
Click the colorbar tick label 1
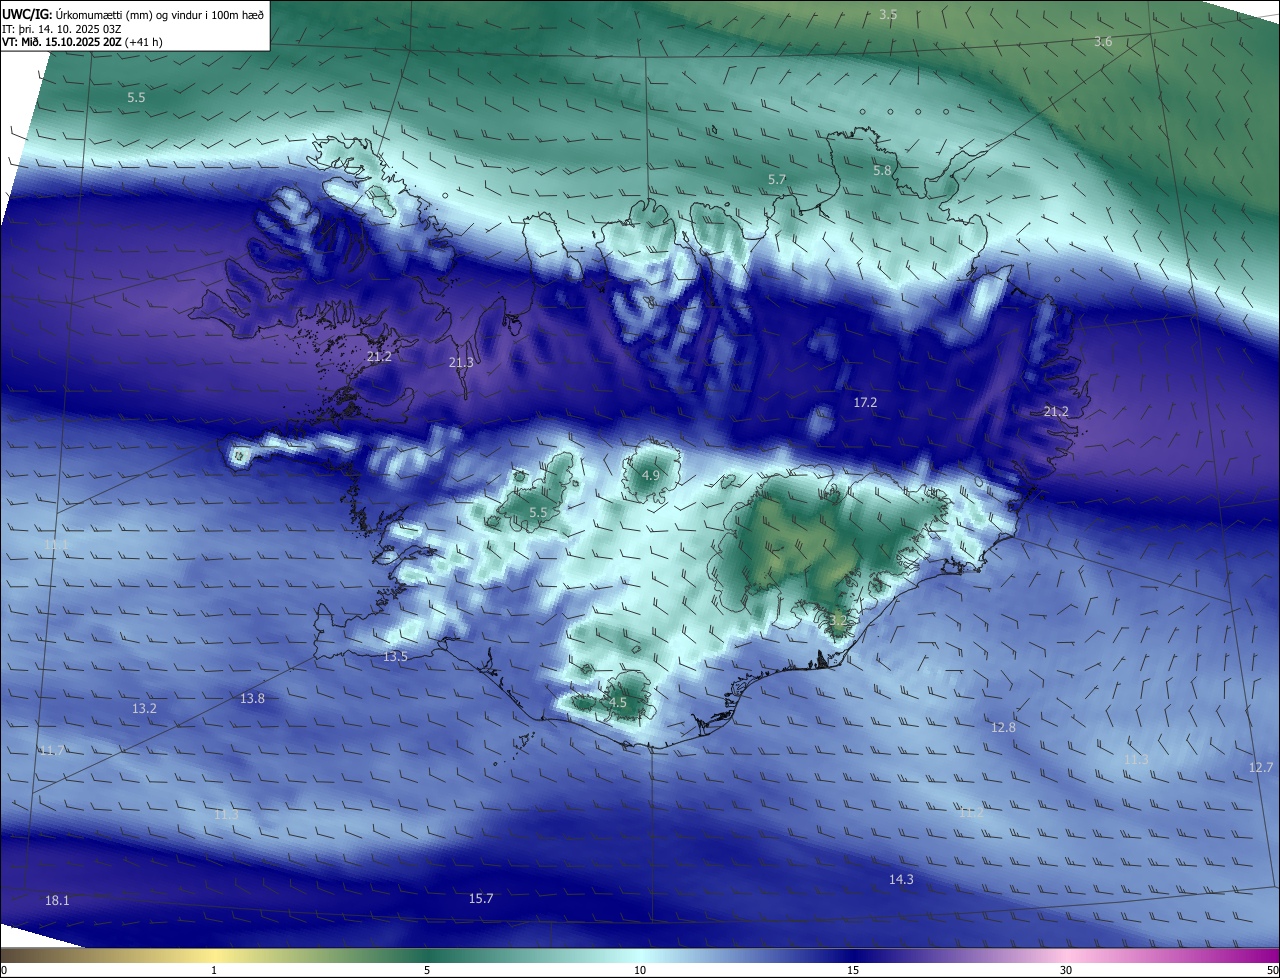coord(214,970)
